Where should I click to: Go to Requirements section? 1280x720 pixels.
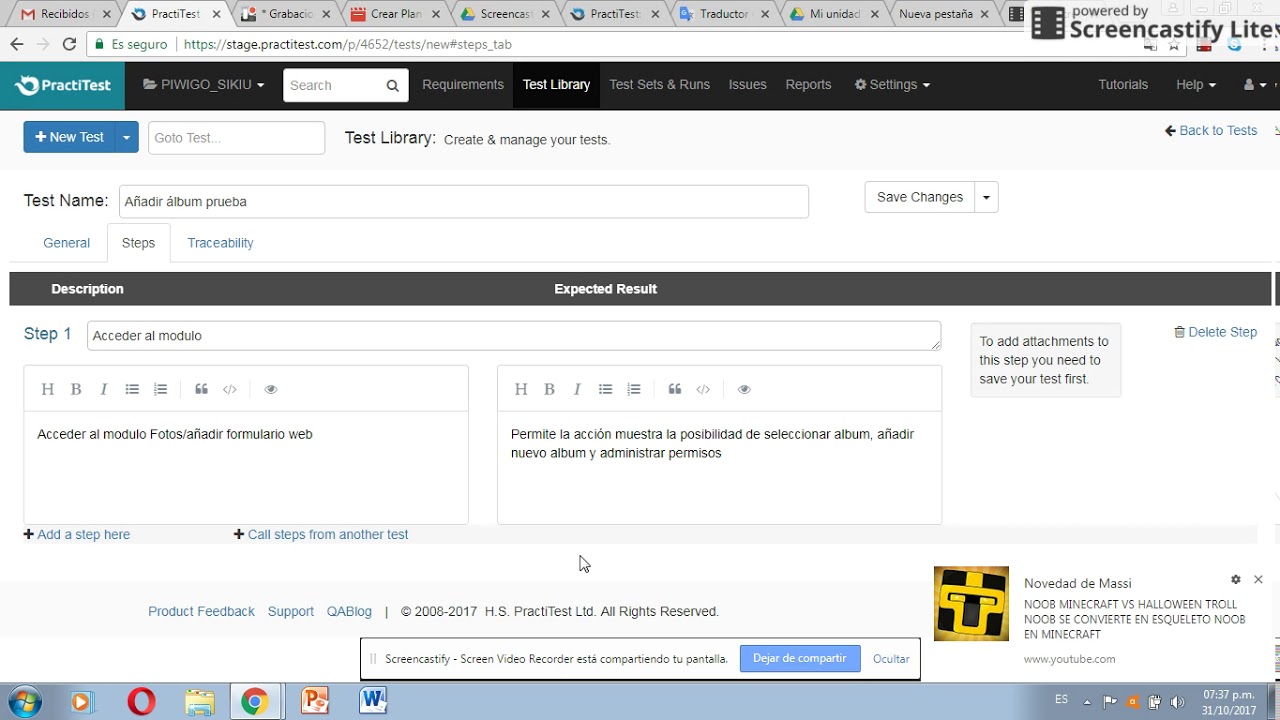coord(463,85)
